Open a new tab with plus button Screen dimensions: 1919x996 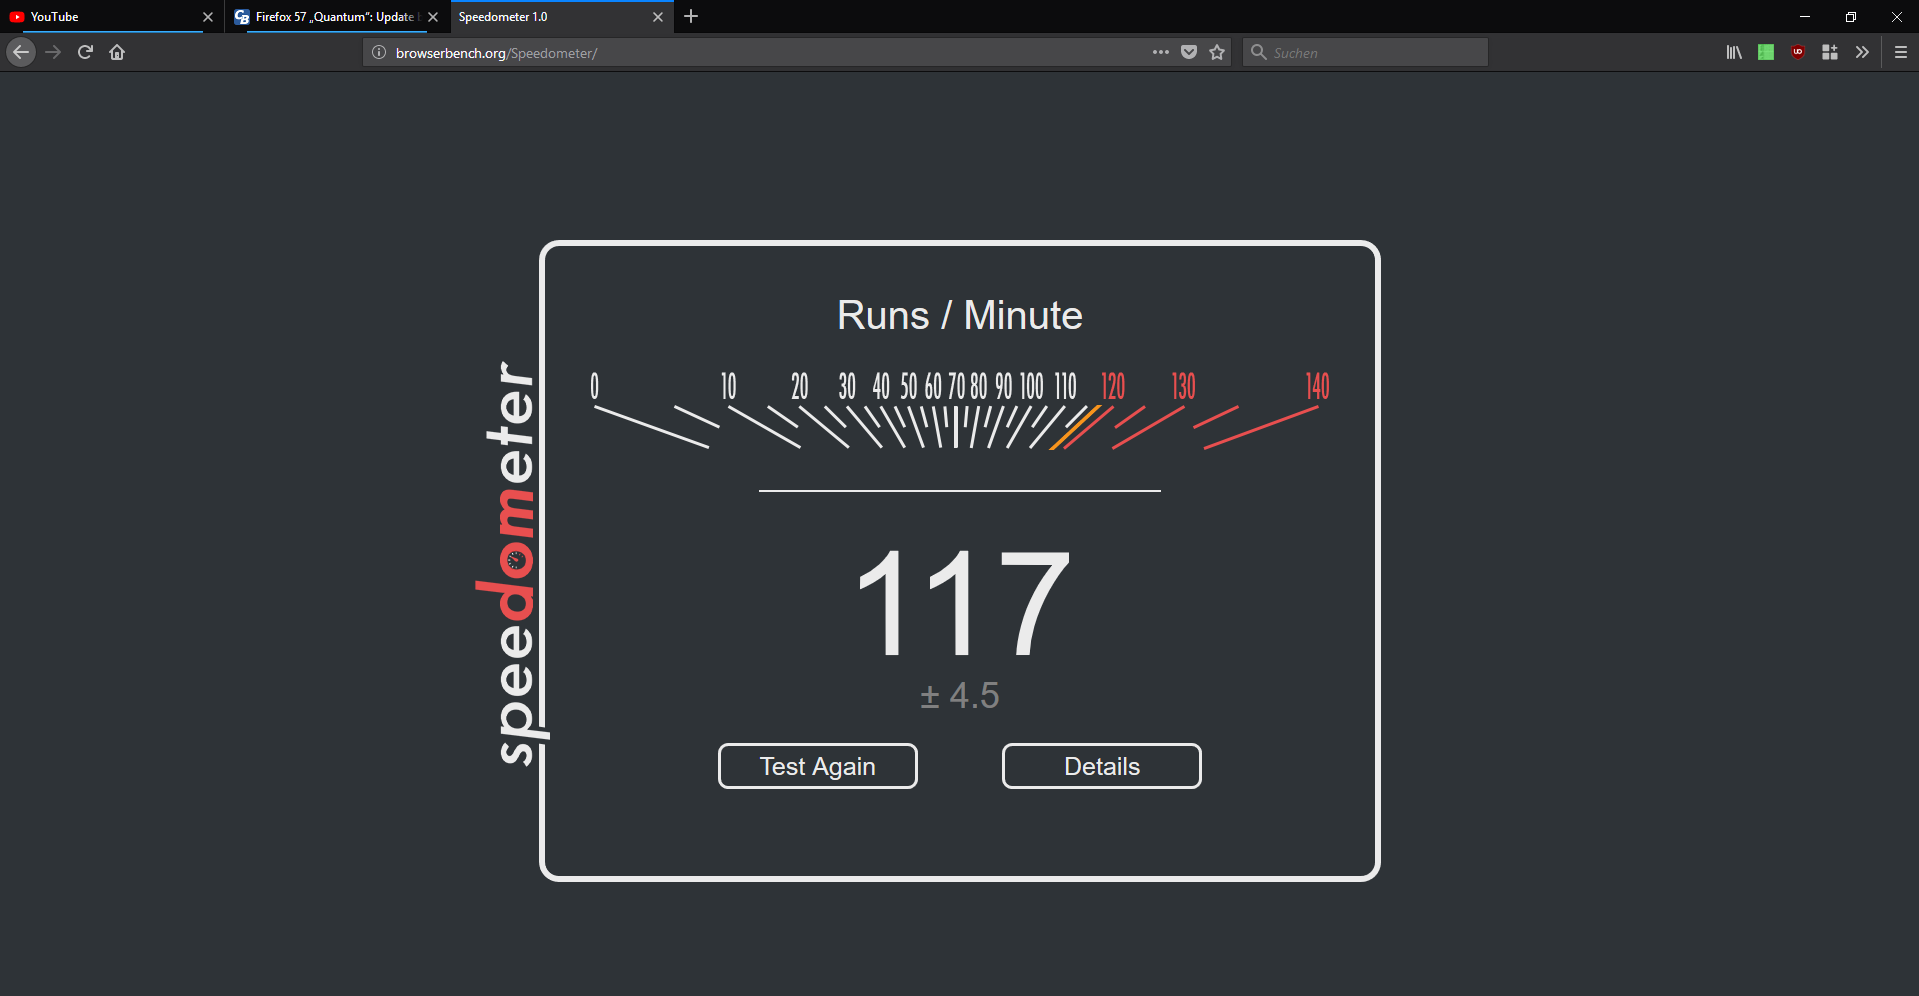click(x=691, y=16)
